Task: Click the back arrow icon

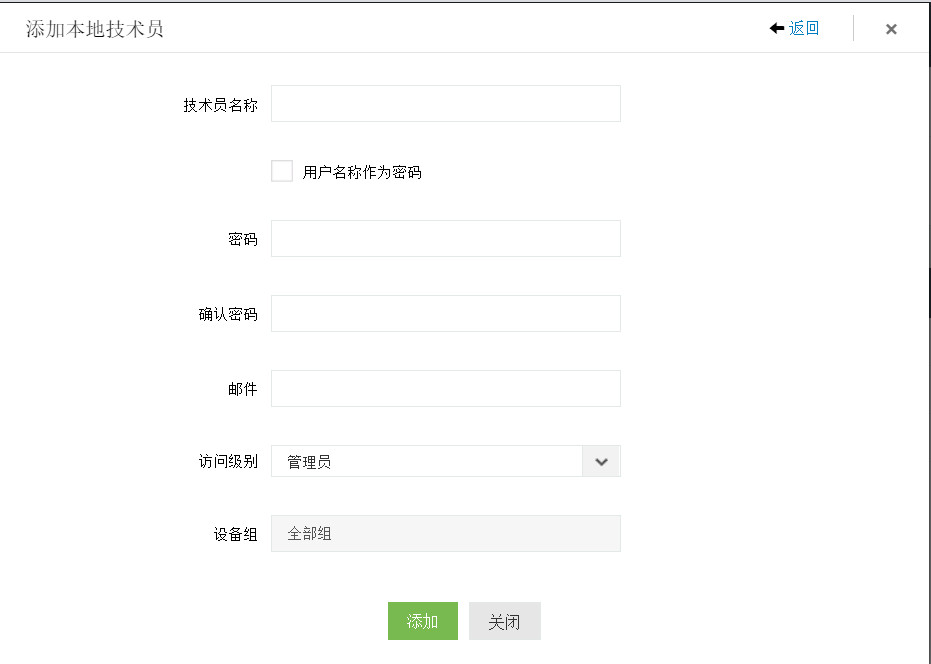Action: [x=776, y=28]
